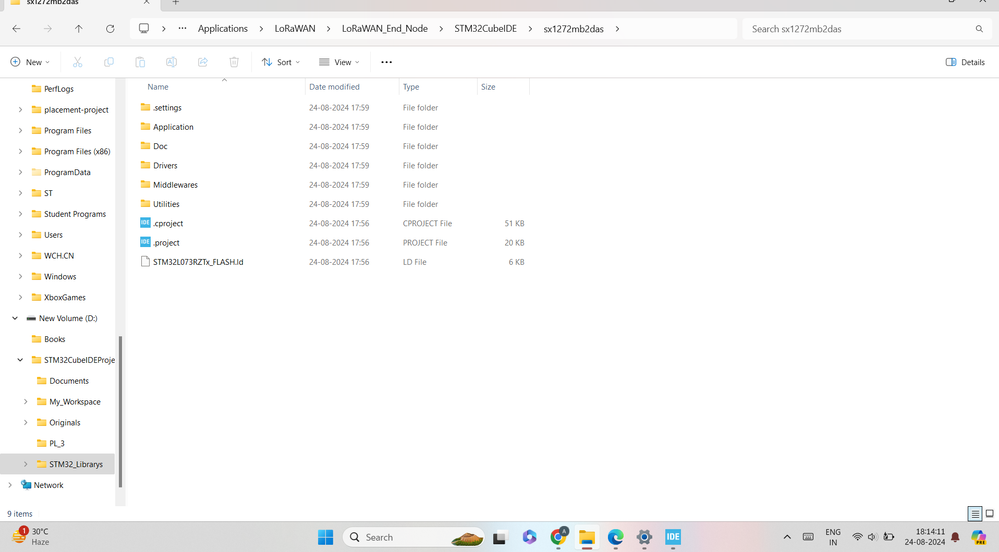Open Google Chrome from taskbar

pos(558,537)
